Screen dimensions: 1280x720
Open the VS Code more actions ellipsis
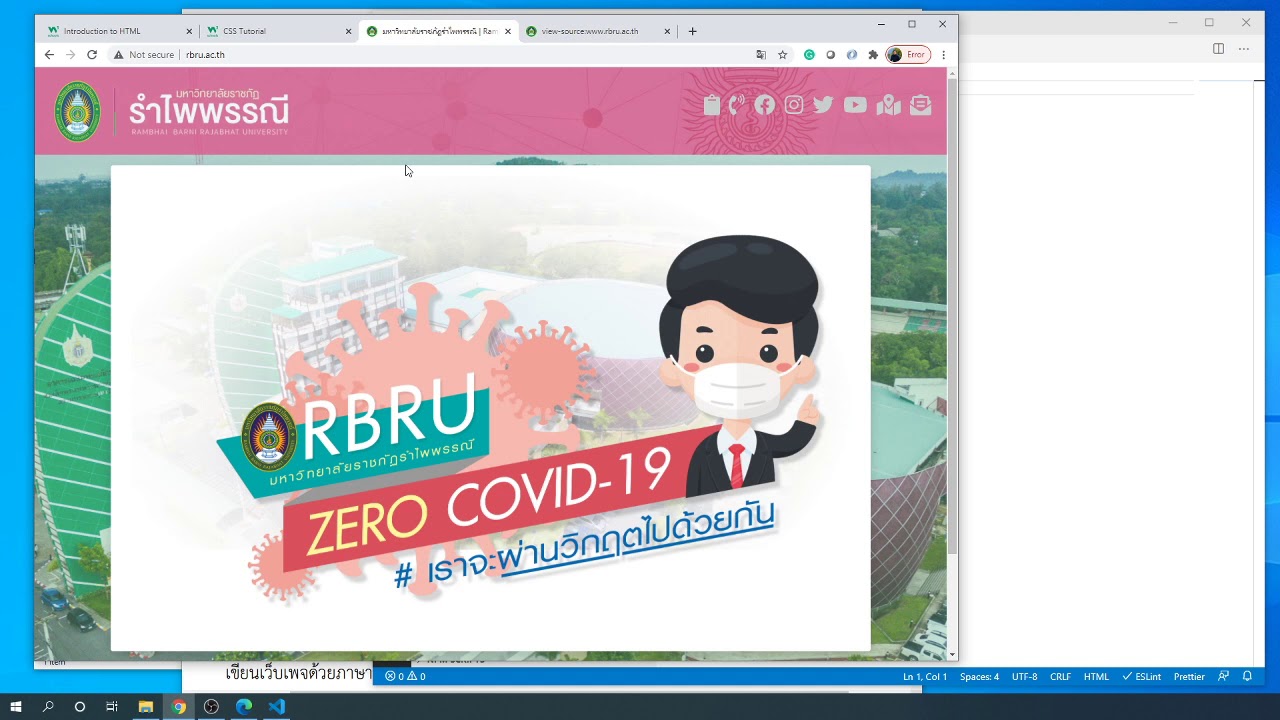[1244, 48]
